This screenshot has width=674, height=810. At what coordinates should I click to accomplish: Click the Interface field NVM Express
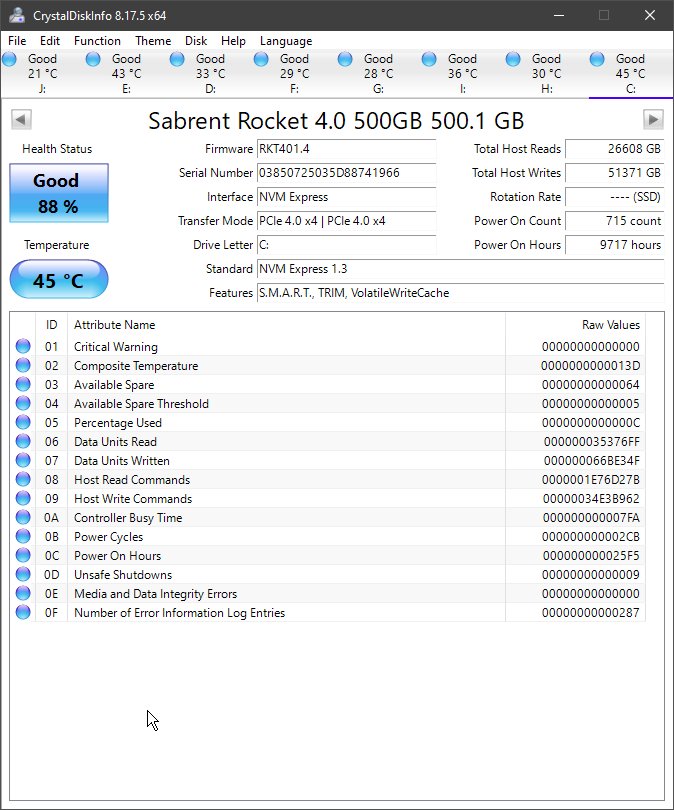click(347, 197)
